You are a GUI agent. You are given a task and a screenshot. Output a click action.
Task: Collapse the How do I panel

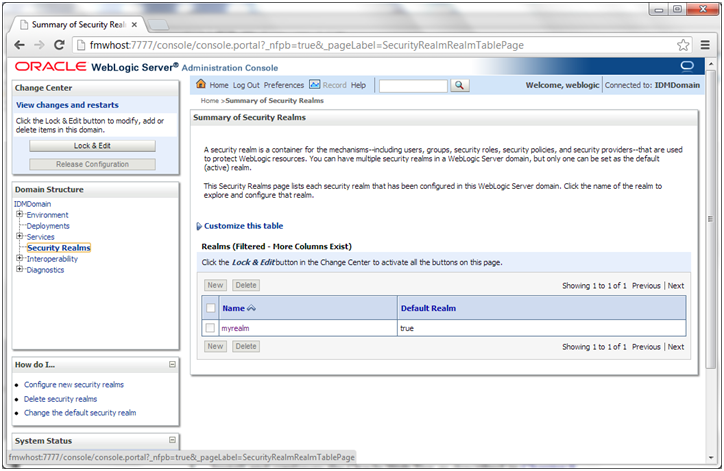click(172, 364)
